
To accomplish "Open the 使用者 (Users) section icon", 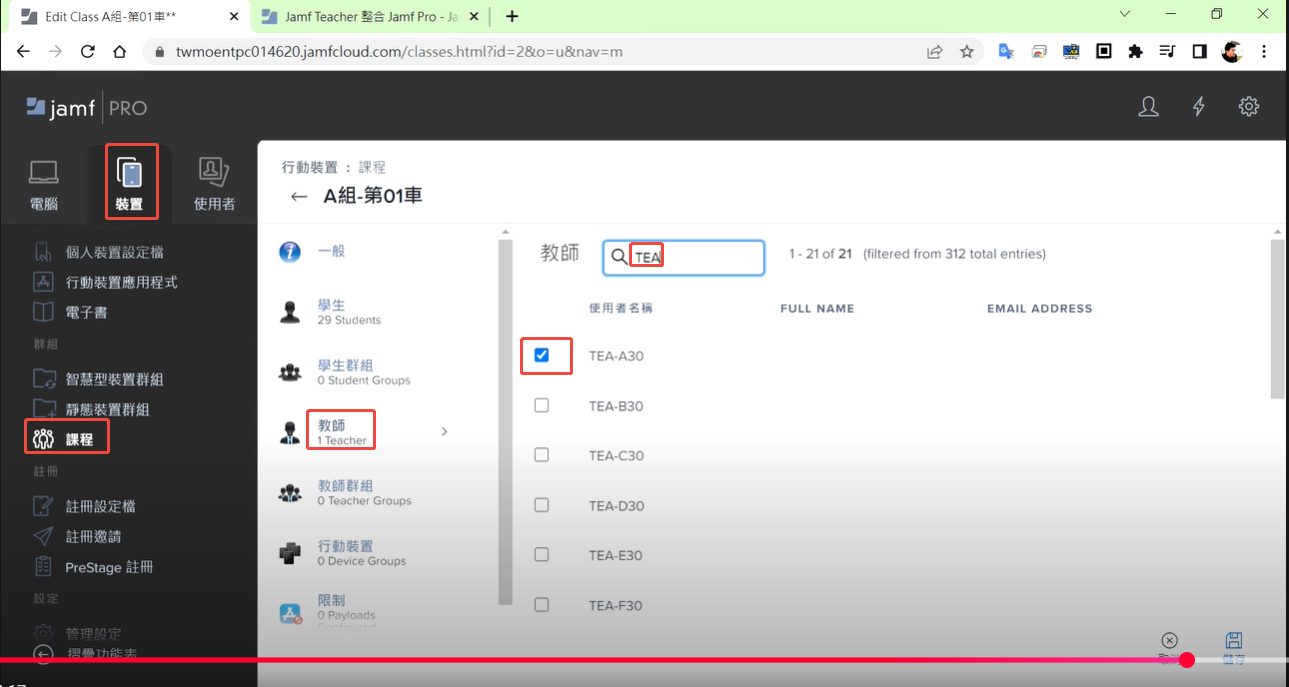I will pyautogui.click(x=214, y=172).
